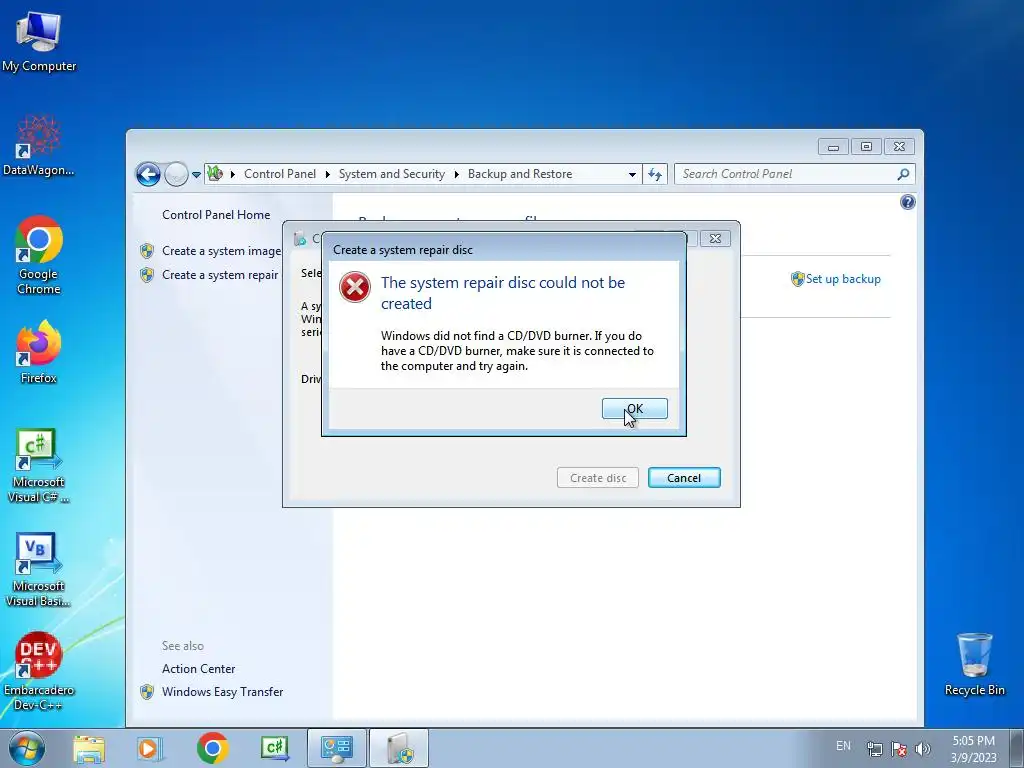This screenshot has width=1024, height=768.
Task: Select Control Panel in the breadcrumb
Action: [280, 174]
